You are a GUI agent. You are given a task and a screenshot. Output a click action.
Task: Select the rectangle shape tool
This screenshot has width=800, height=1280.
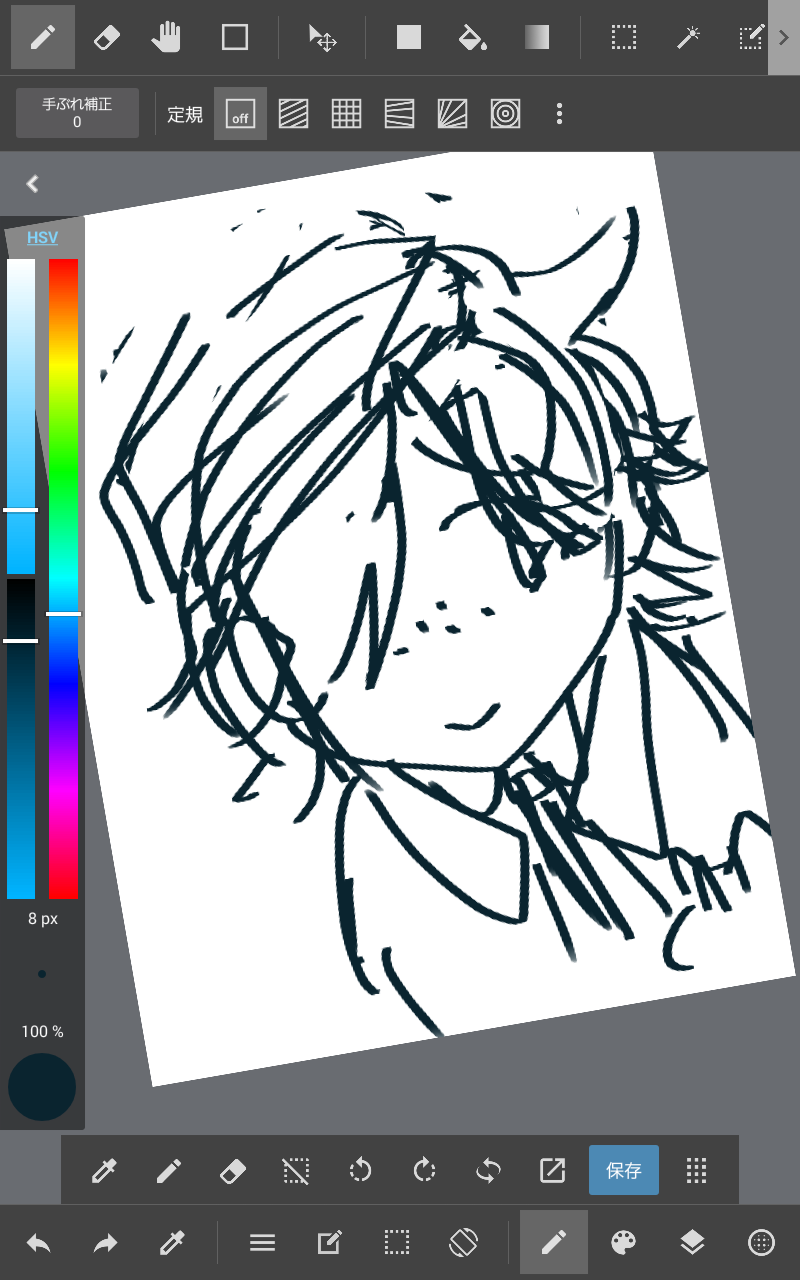235,38
